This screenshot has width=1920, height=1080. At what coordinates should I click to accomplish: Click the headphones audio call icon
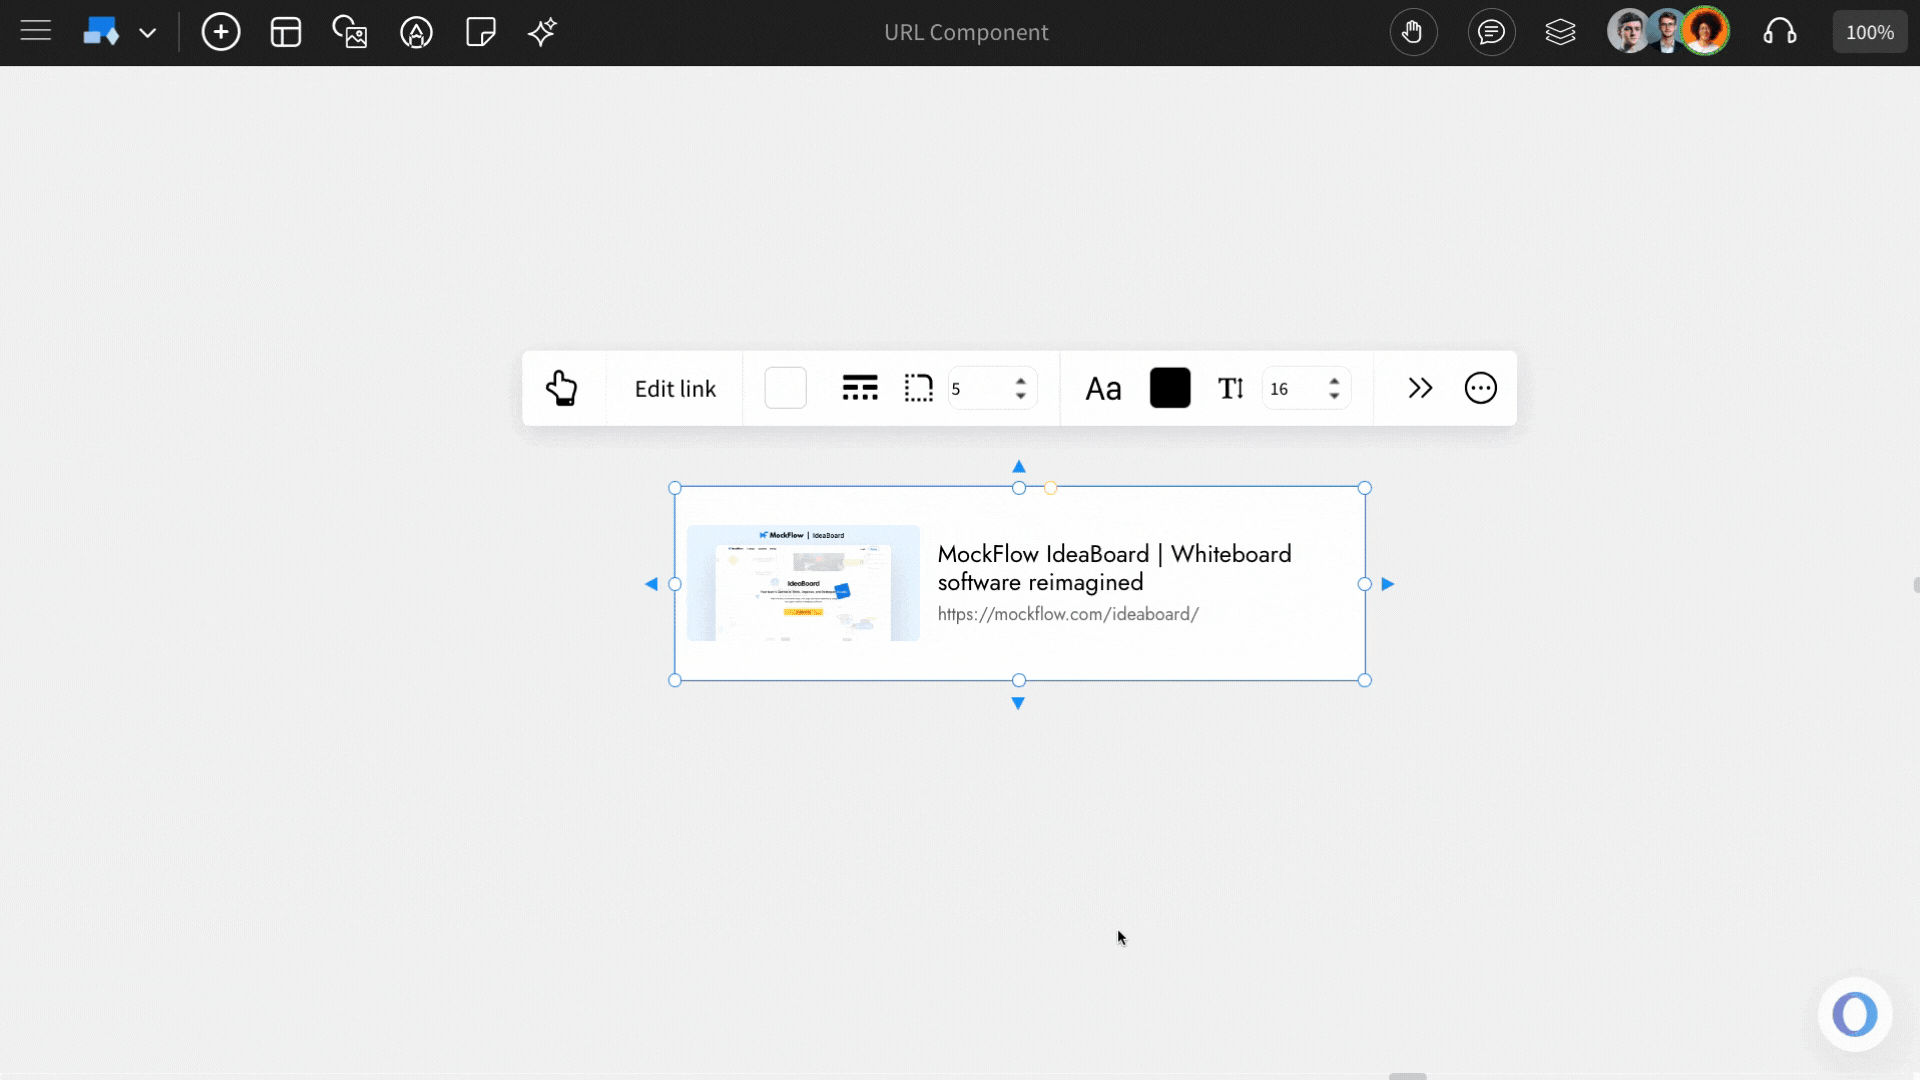[x=1780, y=32]
